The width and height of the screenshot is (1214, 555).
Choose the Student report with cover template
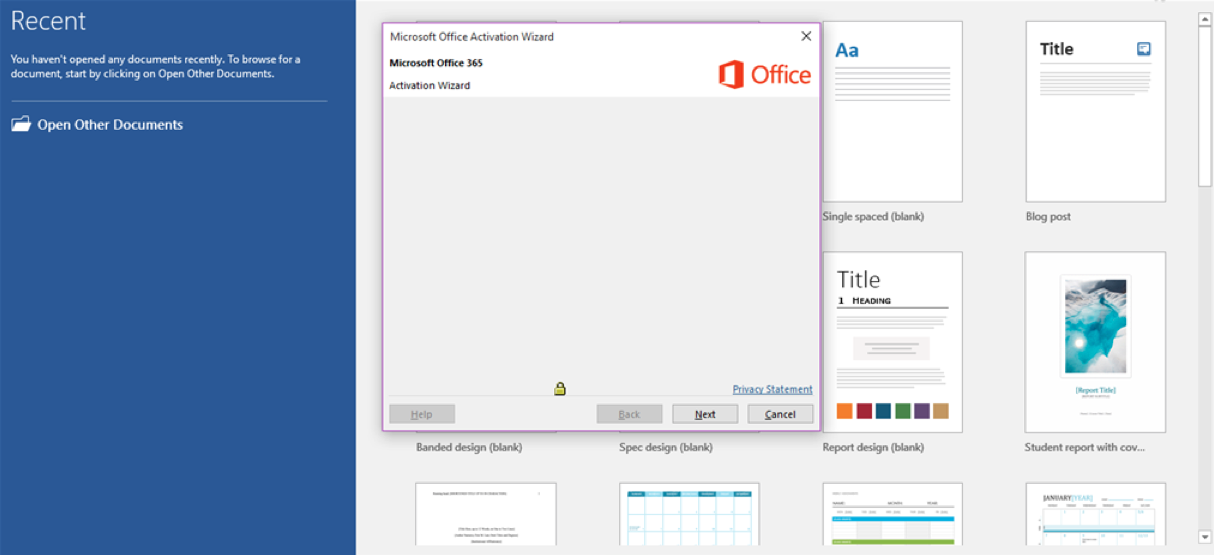point(1095,342)
